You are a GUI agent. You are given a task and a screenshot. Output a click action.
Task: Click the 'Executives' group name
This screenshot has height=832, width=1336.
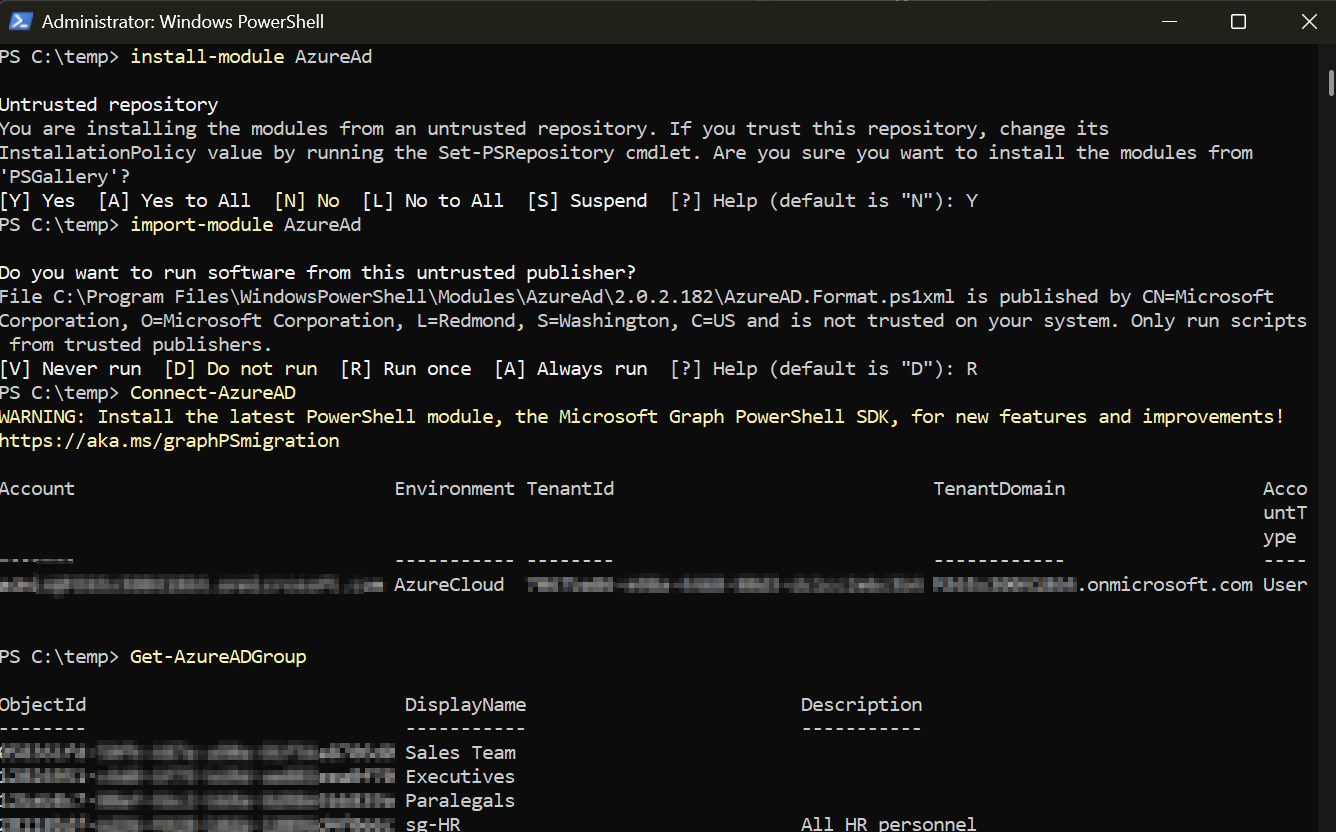click(x=460, y=777)
